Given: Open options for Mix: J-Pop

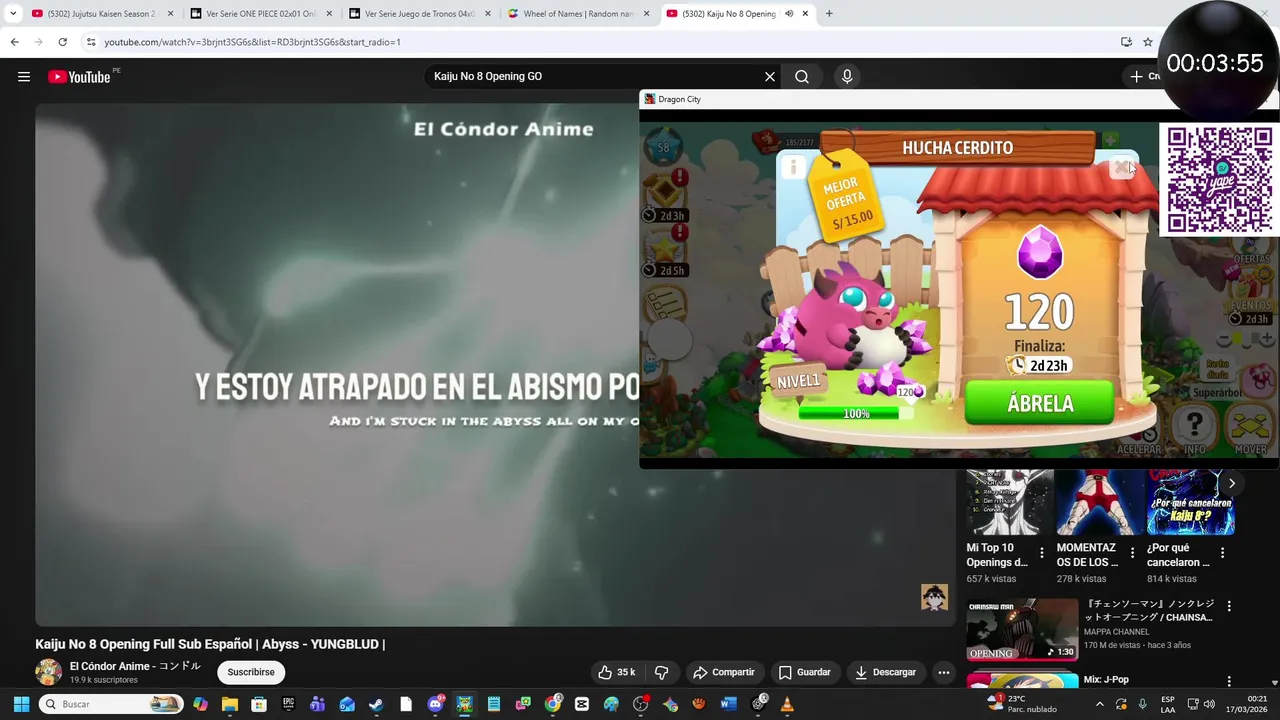Looking at the screenshot, I should pyautogui.click(x=1229, y=681).
